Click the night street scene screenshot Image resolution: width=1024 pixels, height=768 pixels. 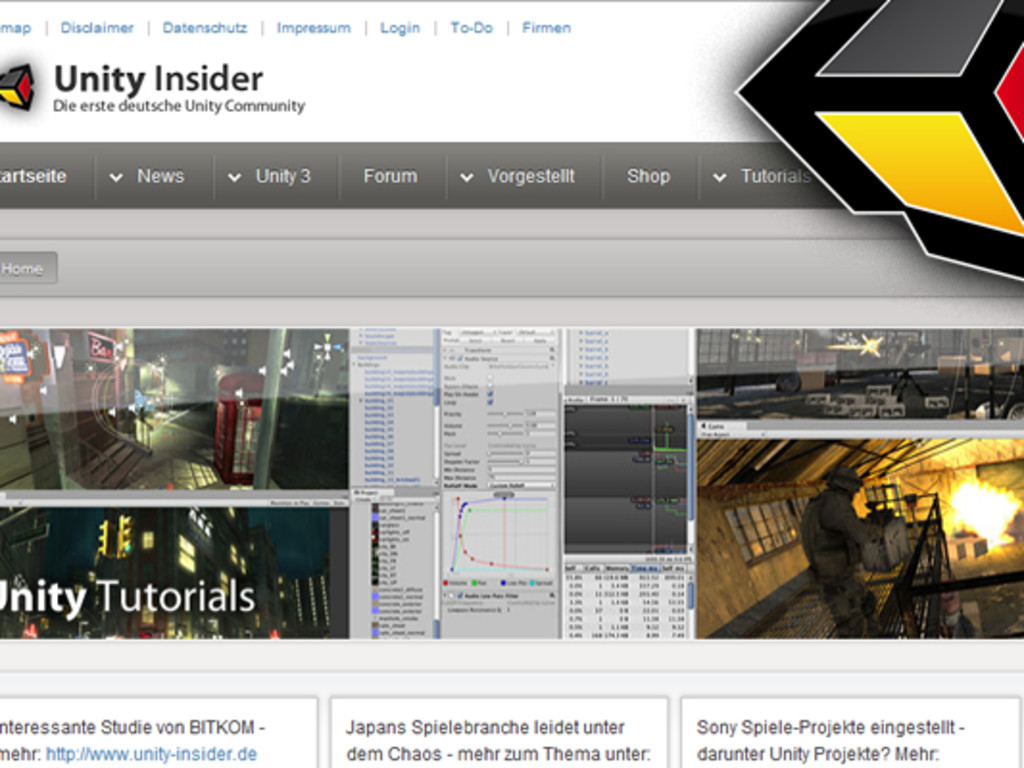[x=173, y=409]
